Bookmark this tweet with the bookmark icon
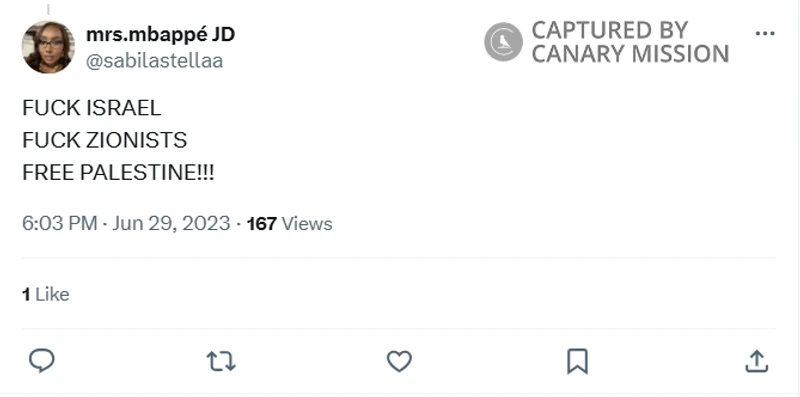Screen dimensions: 800x397 [x=578, y=362]
